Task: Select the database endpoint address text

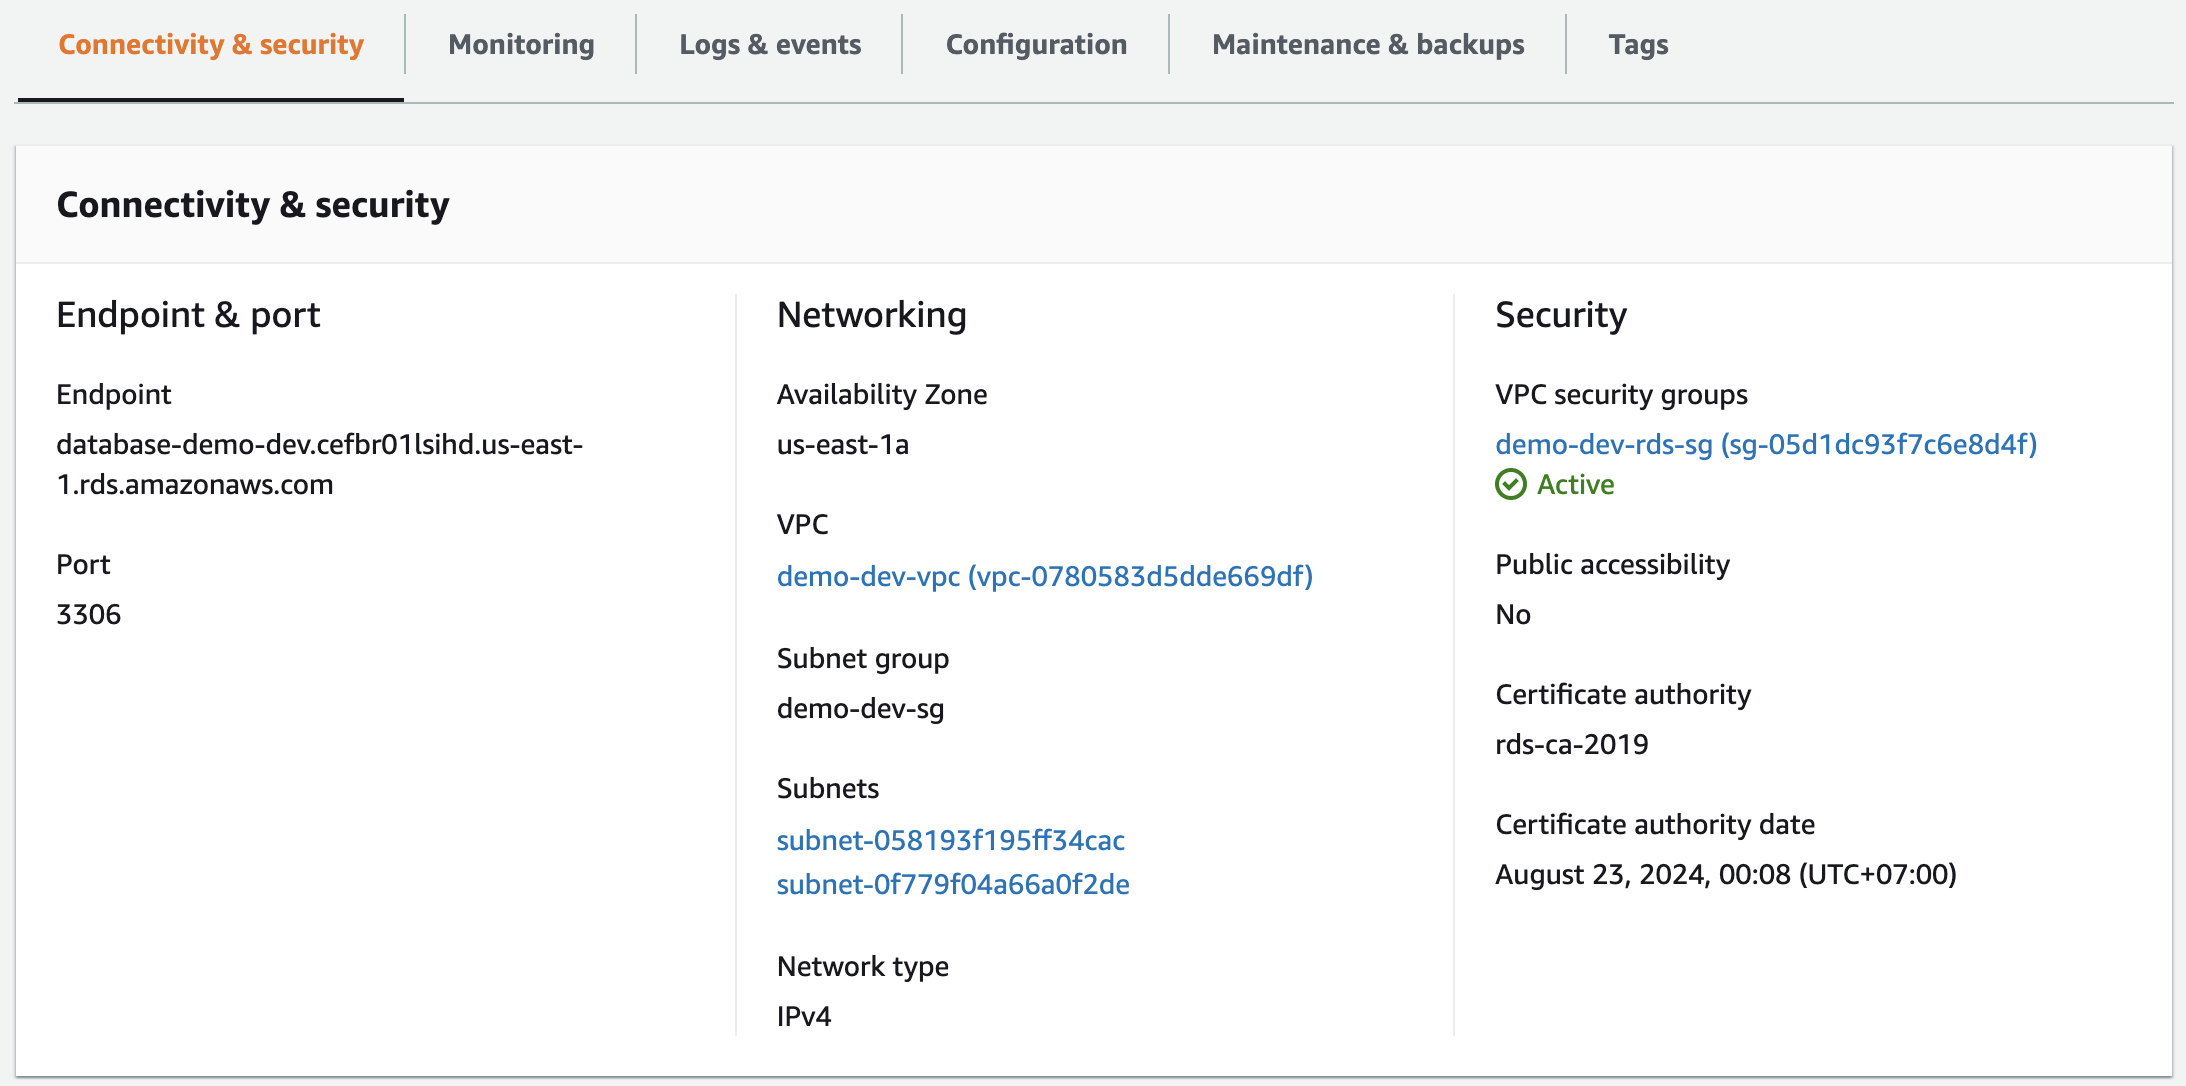Action: tap(320, 465)
